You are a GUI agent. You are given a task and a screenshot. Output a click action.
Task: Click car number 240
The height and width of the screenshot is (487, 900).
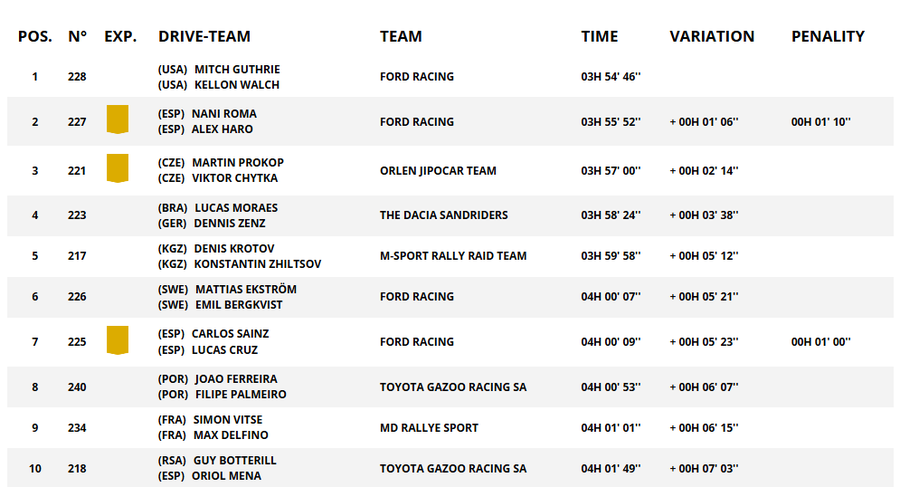(78, 387)
